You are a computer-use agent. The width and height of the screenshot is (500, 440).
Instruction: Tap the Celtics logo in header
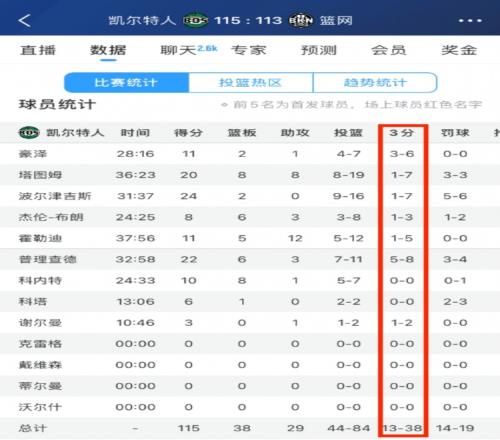[x=196, y=21]
